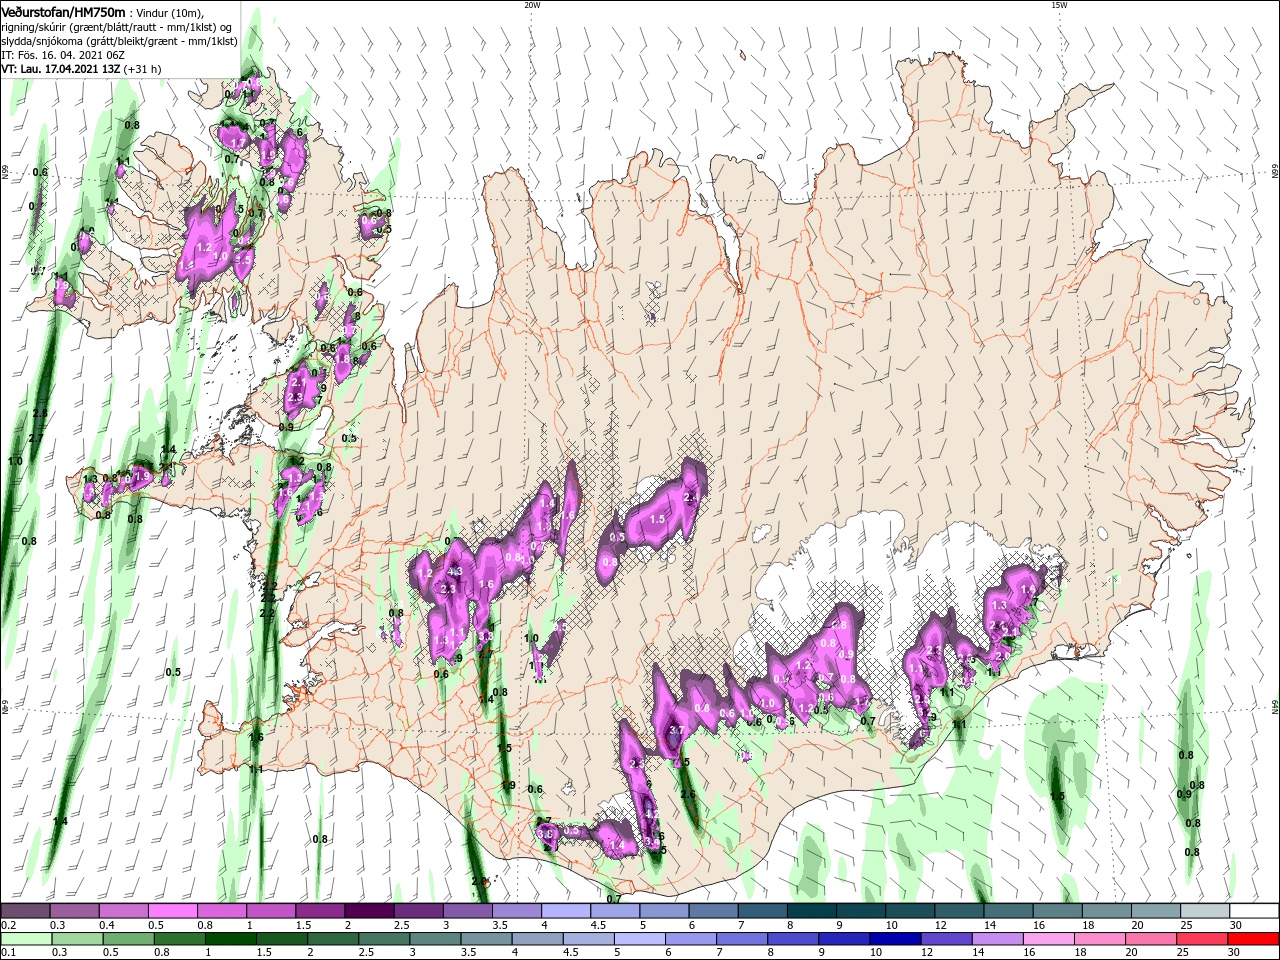Click the 'VT: Lau. 17.04.2021 13Z' valid time text
This screenshot has width=1280, height=960.
[60, 69]
